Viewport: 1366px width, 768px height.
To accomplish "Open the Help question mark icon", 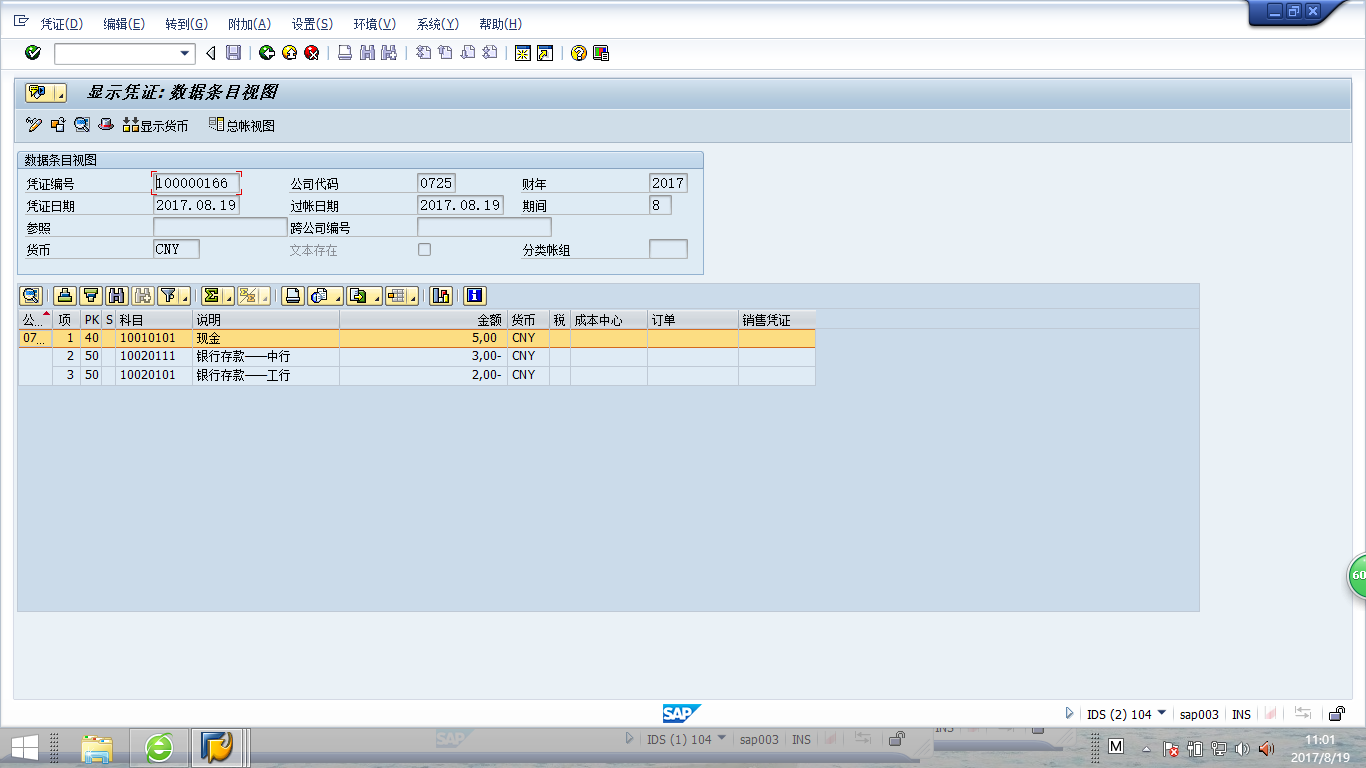I will (x=578, y=53).
